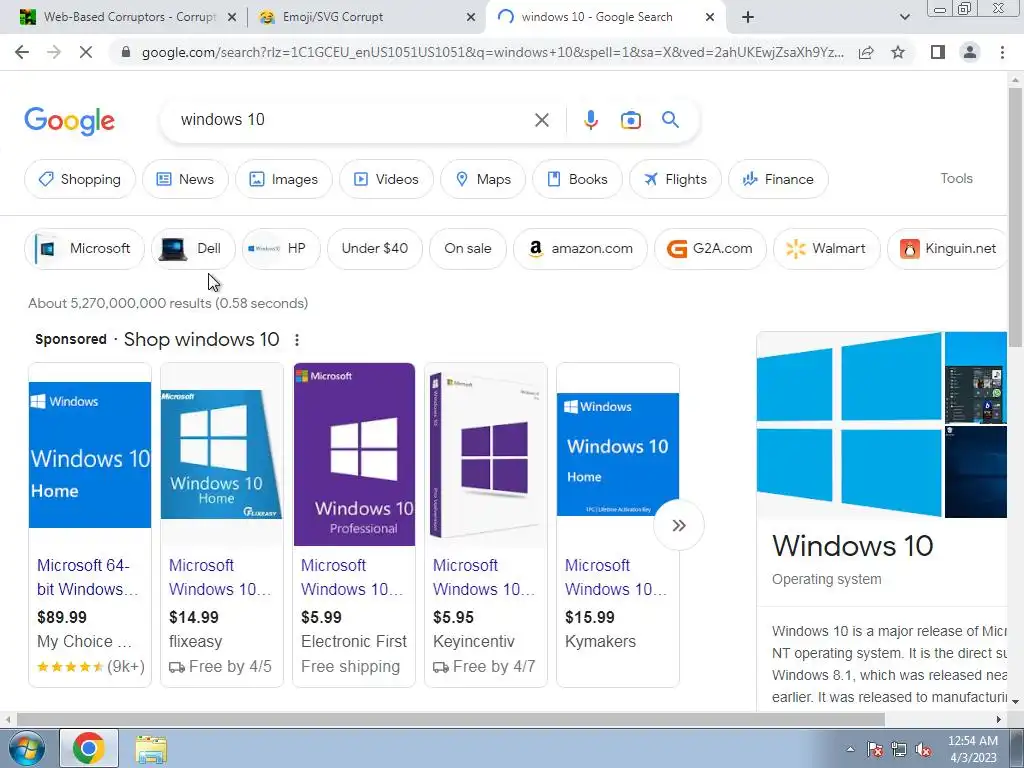This screenshot has width=1024, height=768.
Task: Search by image with the camera icon
Action: tap(630, 120)
